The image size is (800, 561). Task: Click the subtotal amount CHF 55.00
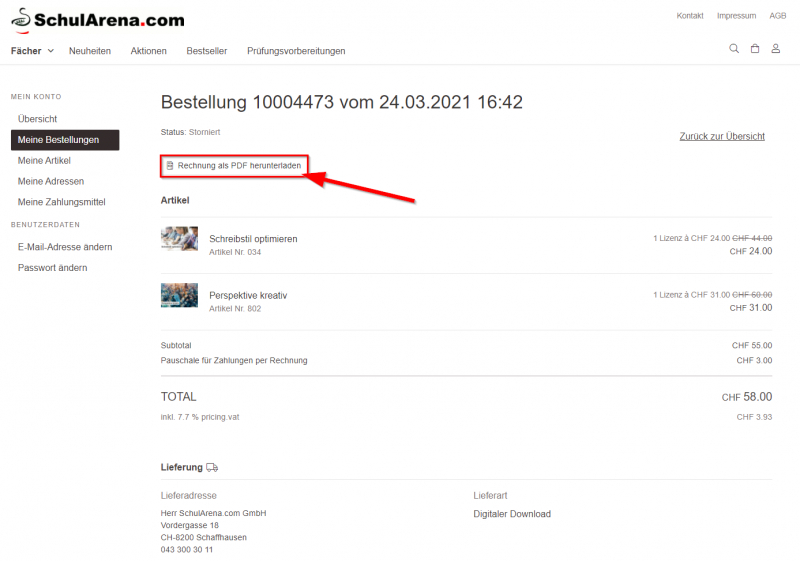(752, 345)
